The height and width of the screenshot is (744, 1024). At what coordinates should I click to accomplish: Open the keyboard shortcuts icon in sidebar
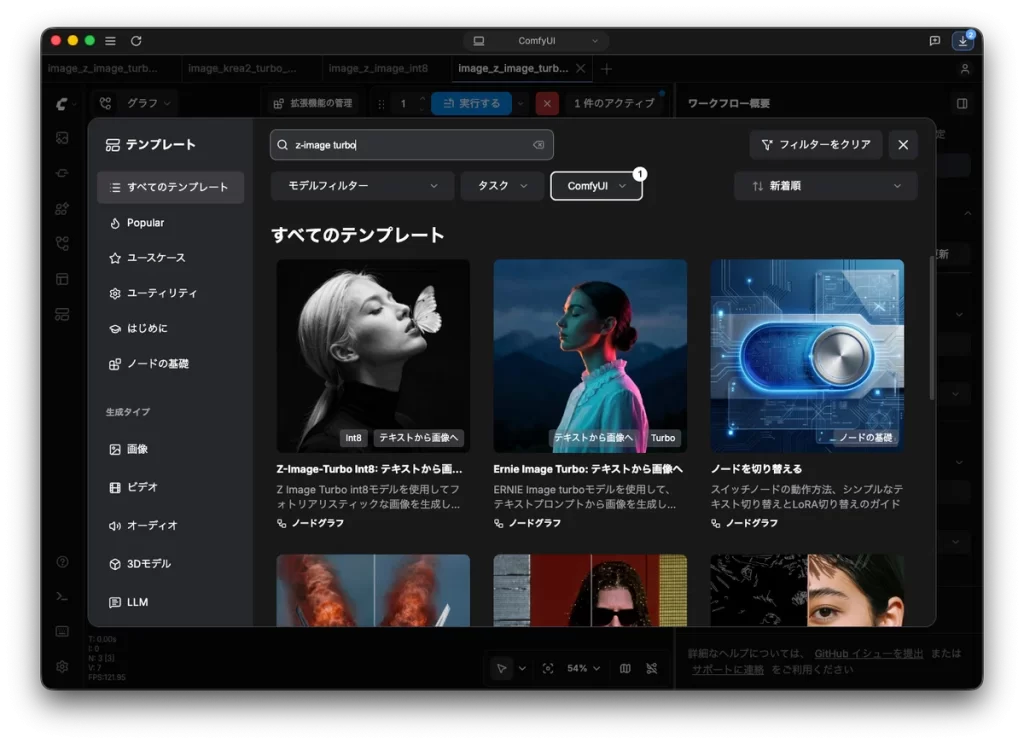pos(62,631)
